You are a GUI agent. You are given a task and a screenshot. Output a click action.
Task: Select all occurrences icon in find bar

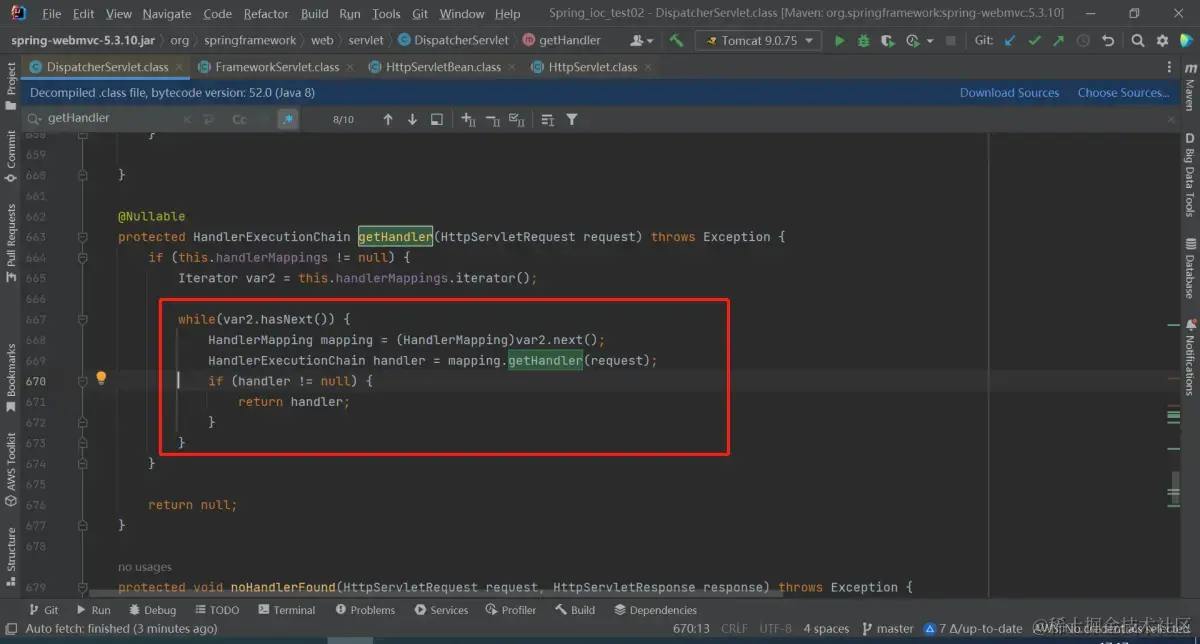(516, 119)
